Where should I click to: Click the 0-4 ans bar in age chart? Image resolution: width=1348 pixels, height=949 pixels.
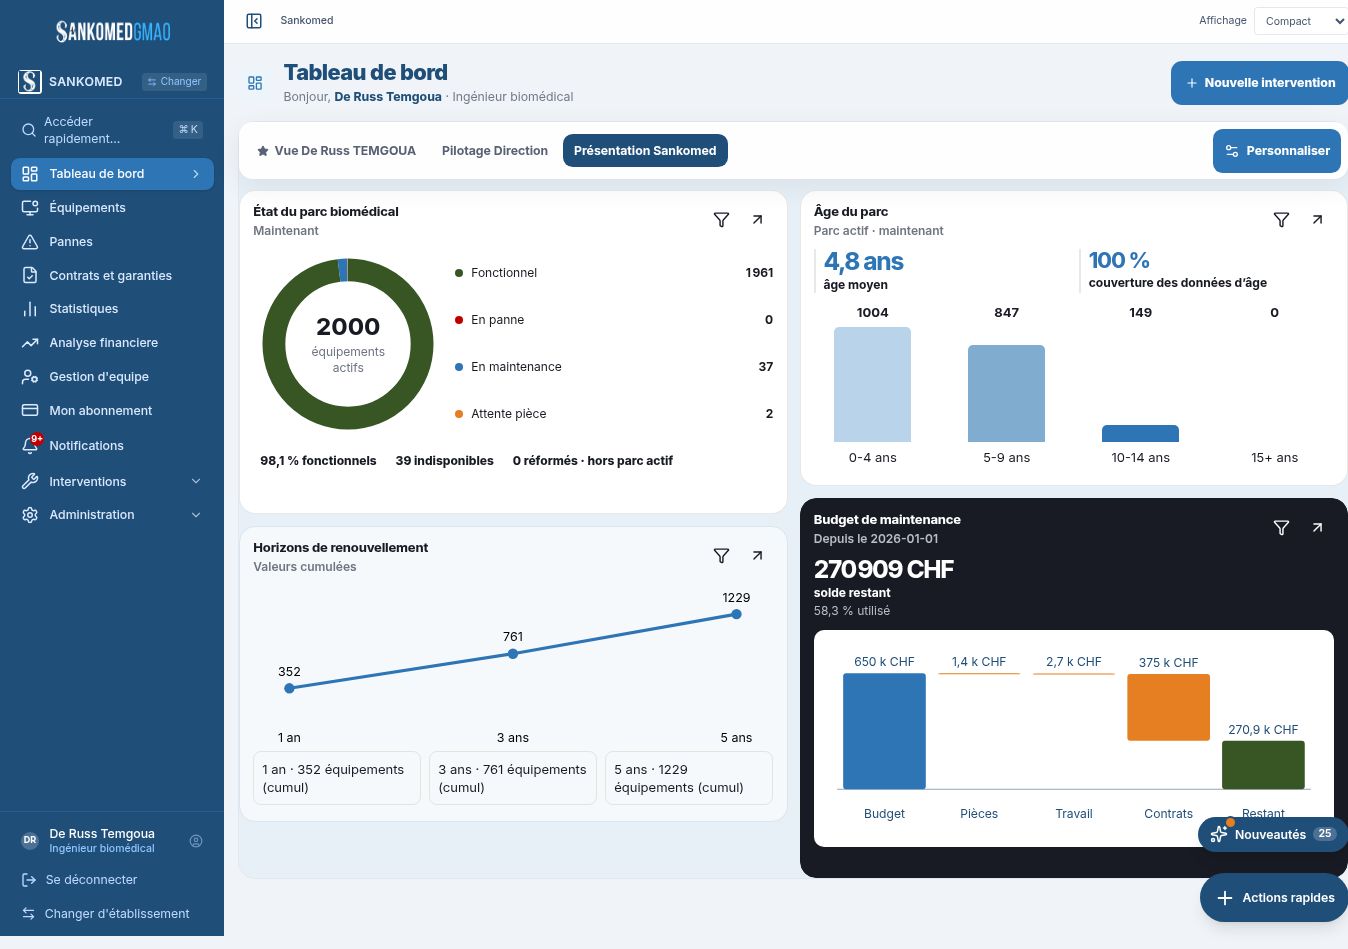point(872,385)
